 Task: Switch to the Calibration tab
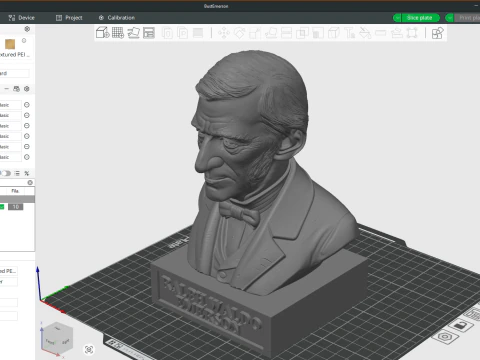[x=117, y=18]
